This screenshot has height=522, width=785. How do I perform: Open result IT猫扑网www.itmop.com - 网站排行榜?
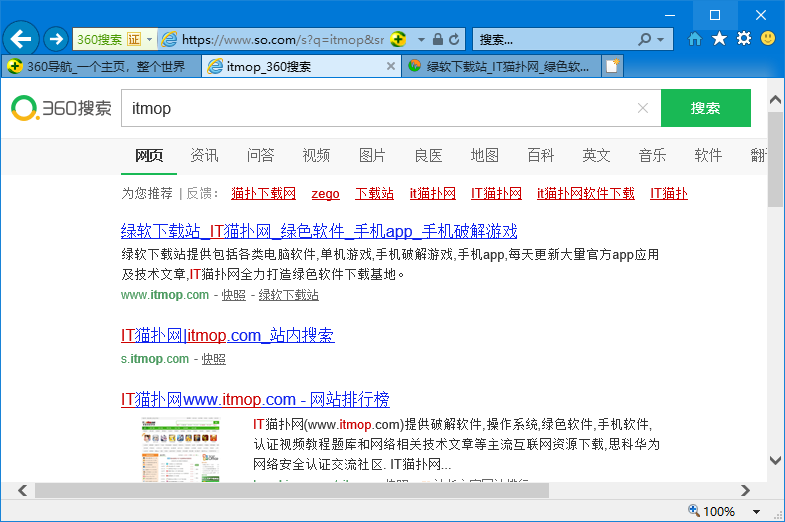255,399
